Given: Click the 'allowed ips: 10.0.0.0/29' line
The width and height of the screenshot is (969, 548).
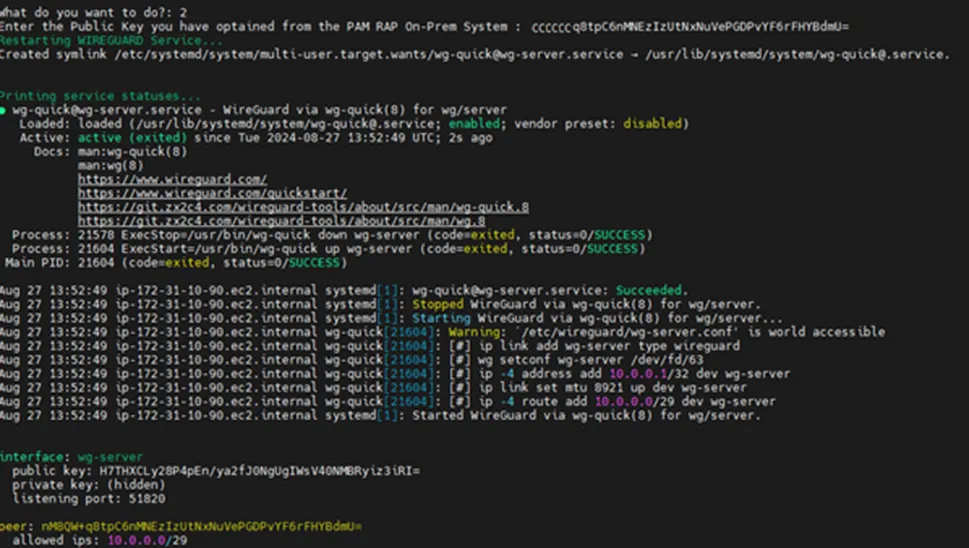Looking at the screenshot, I should tap(99, 540).
